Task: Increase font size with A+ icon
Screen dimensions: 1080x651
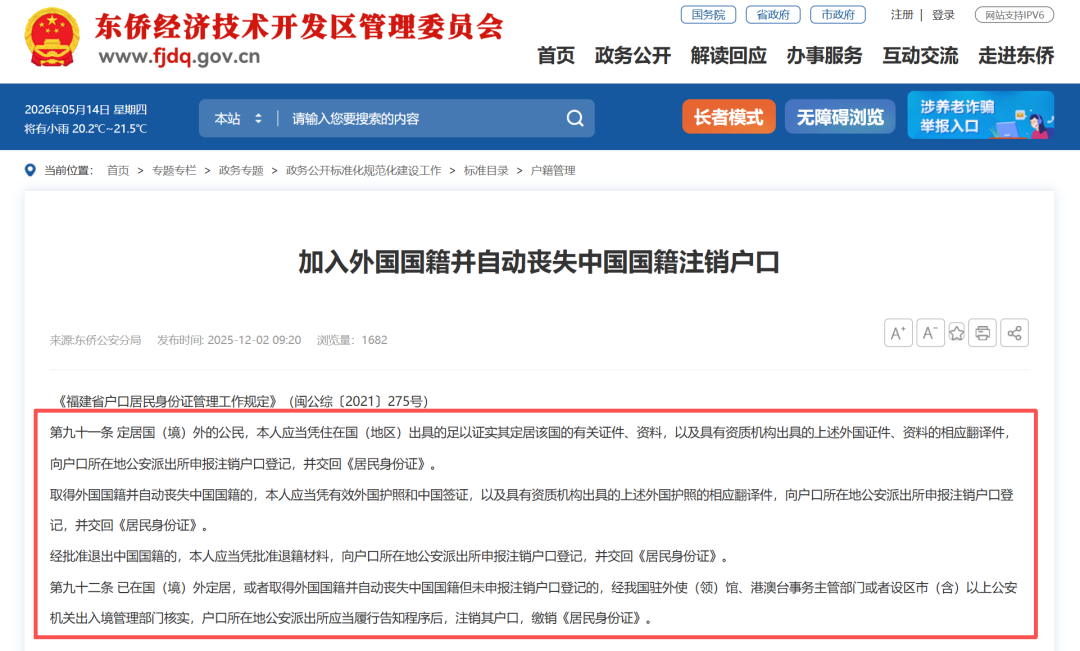Action: (x=898, y=333)
